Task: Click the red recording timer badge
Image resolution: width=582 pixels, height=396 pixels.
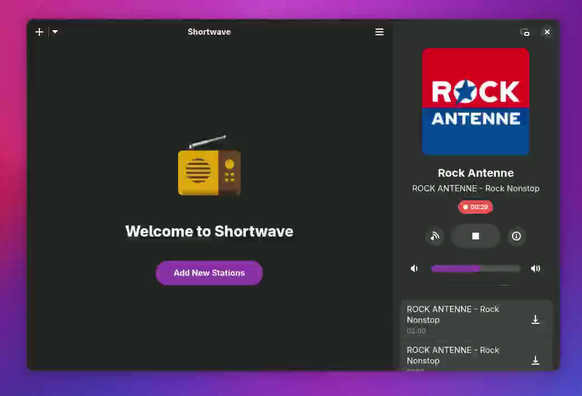Action: coord(475,207)
